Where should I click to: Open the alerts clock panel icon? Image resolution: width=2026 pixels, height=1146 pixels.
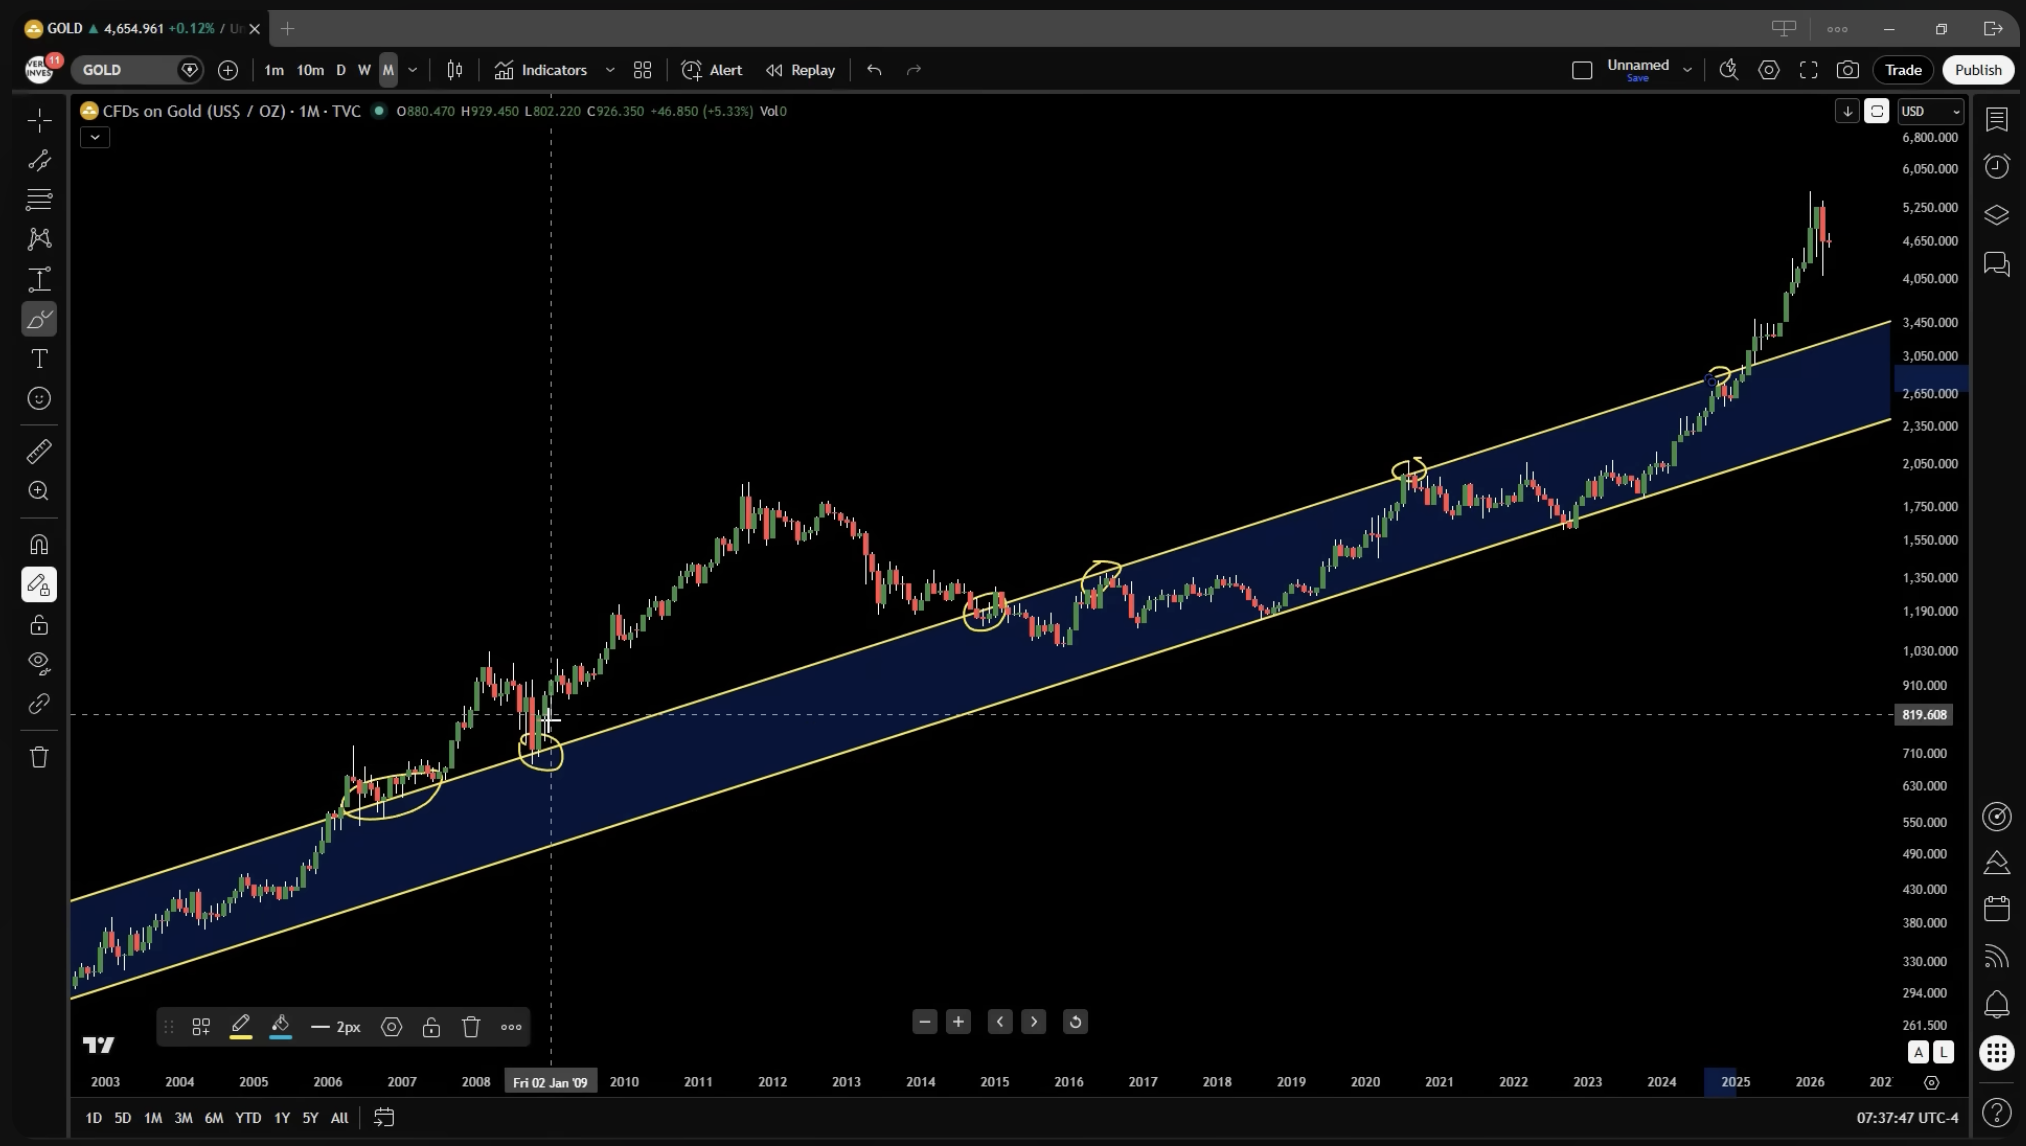tap(1996, 166)
